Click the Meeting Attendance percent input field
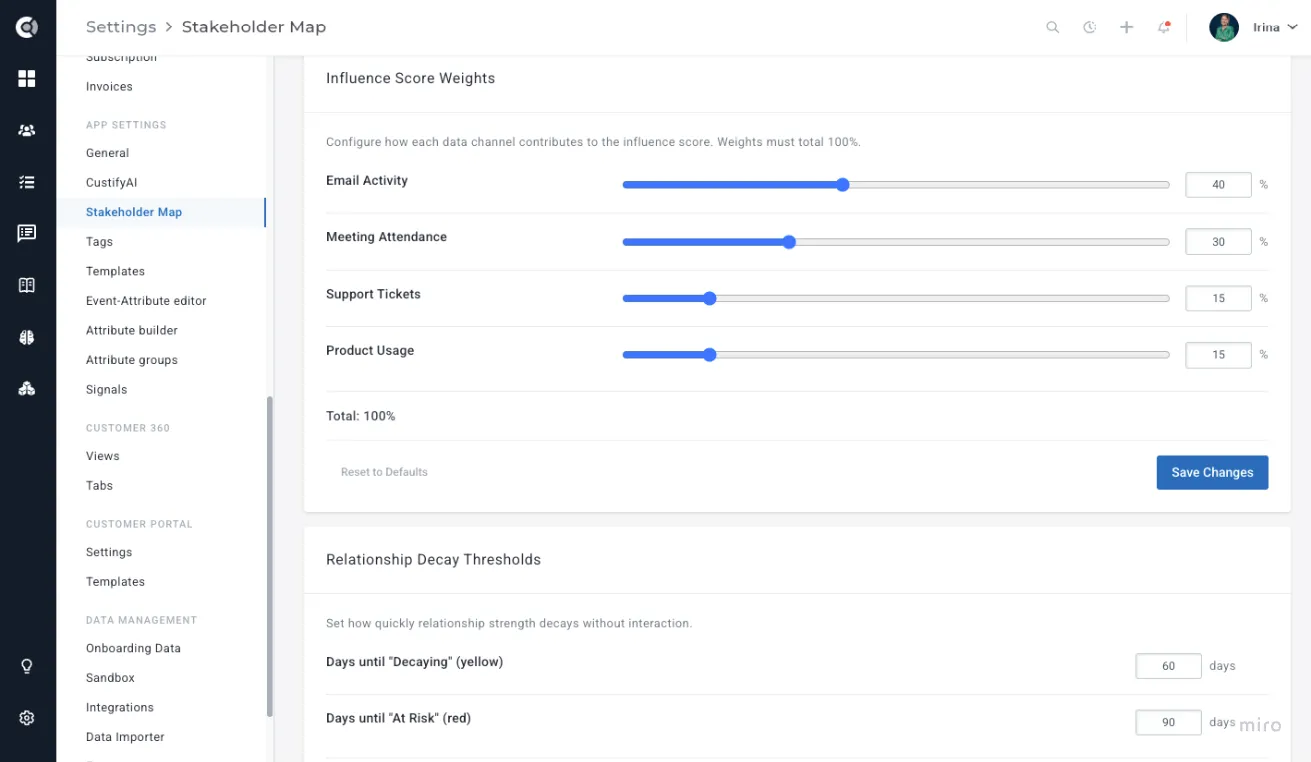The height and width of the screenshot is (762, 1311). point(1218,242)
